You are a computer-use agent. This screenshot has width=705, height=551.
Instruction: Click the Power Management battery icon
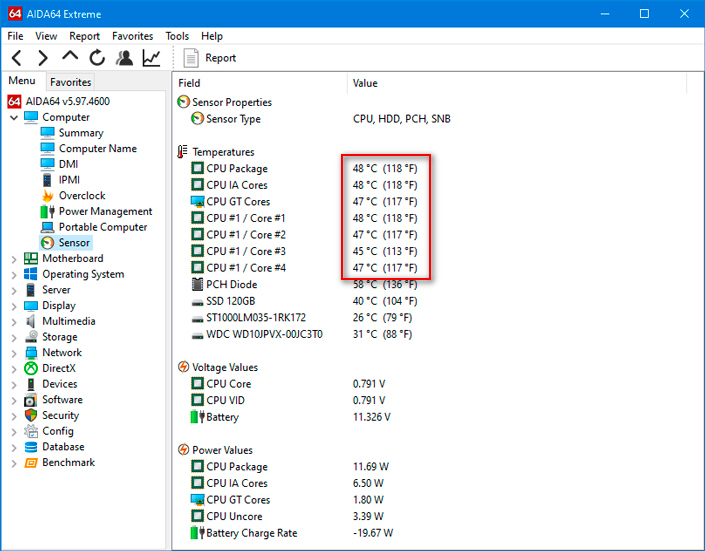click(47, 211)
